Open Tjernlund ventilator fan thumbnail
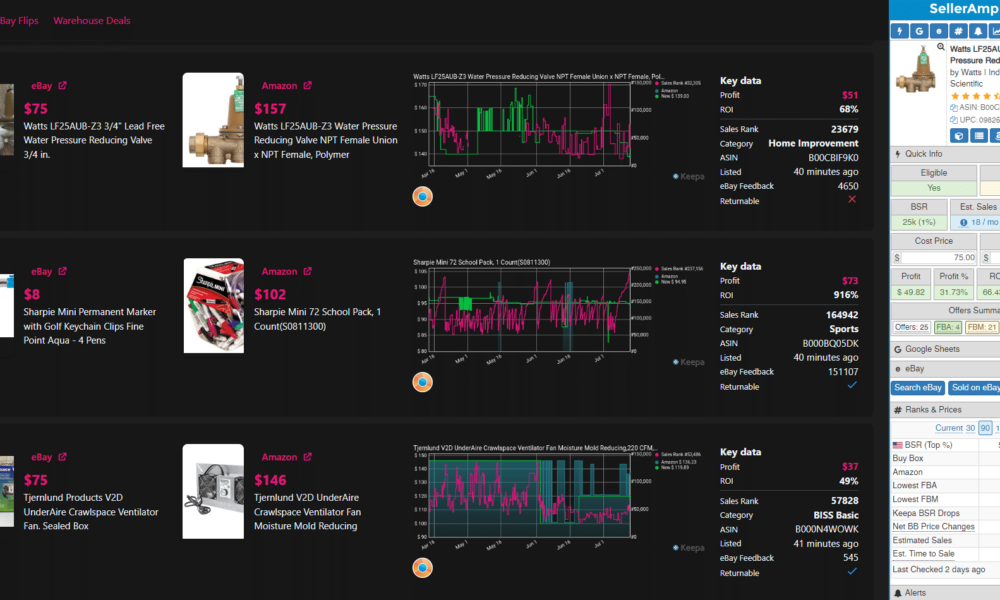The image size is (1000, 600). pyautogui.click(x=213, y=491)
